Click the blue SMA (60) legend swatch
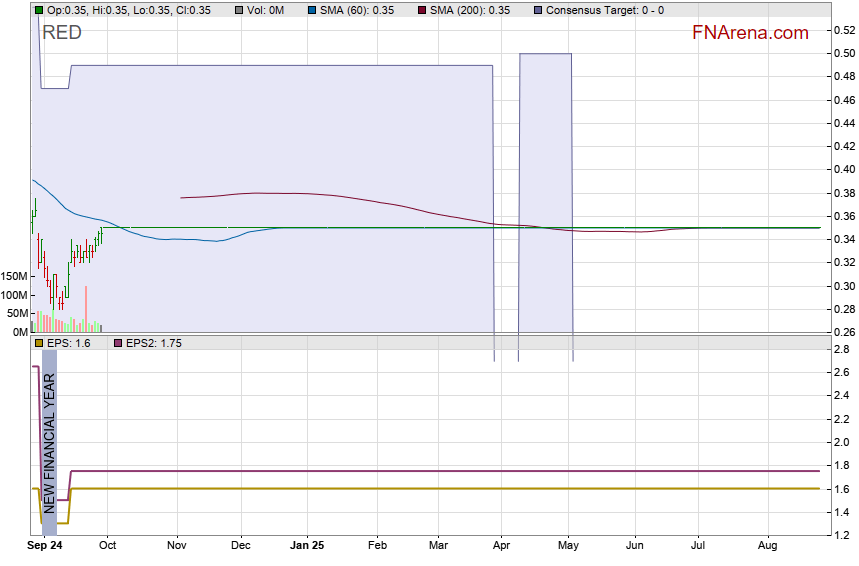Viewport: 859px width, 566px height. point(311,10)
